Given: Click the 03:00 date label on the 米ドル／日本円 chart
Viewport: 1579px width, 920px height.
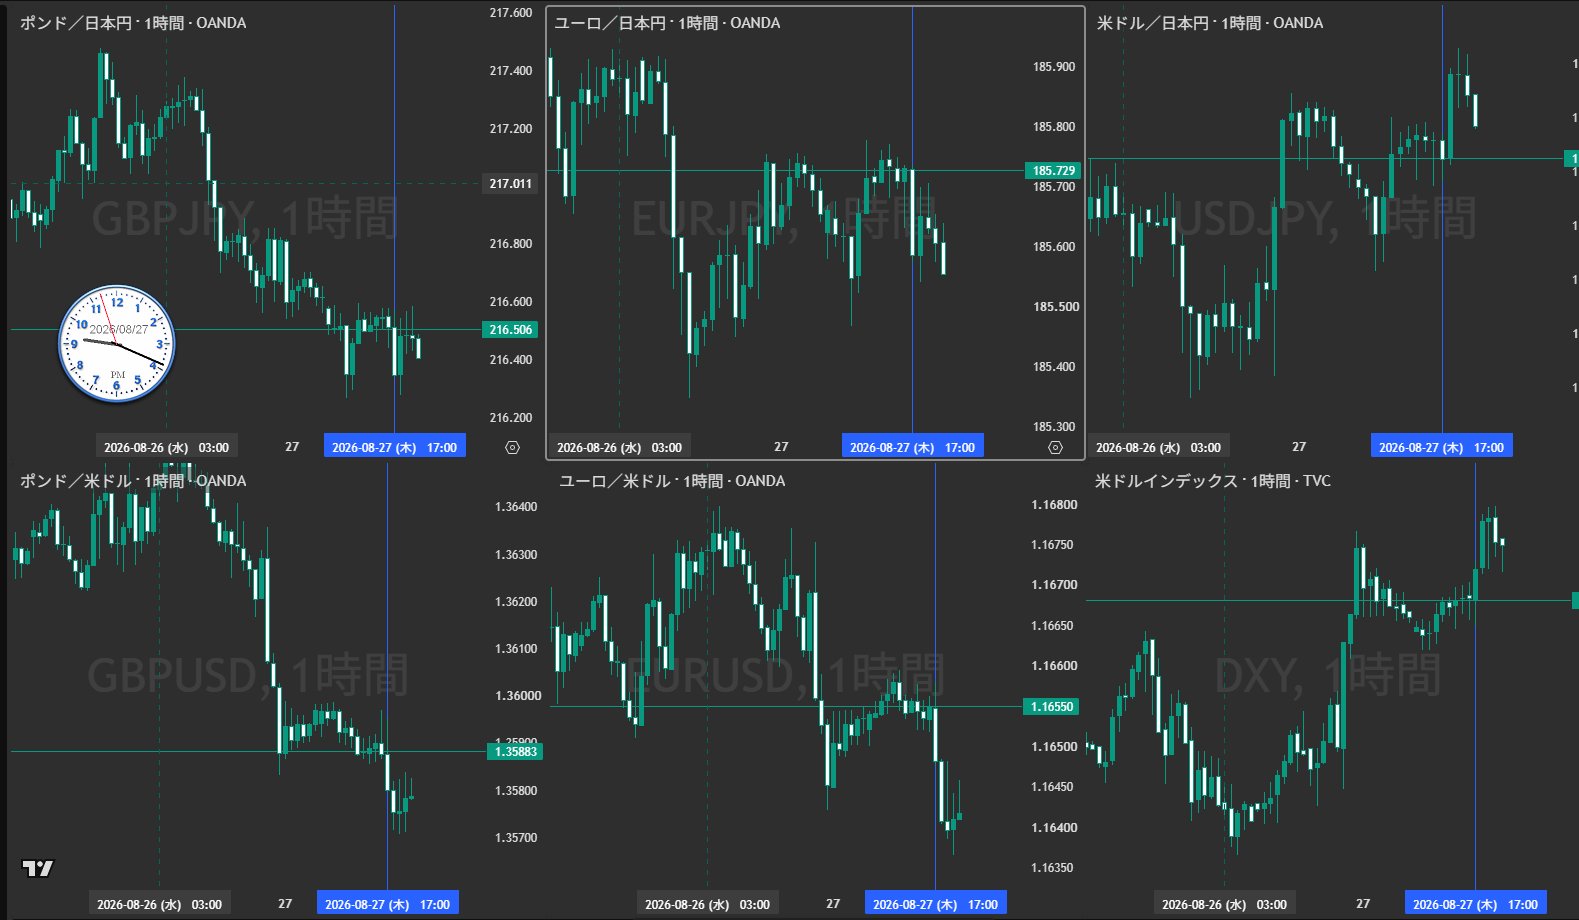Looking at the screenshot, I should tap(1158, 447).
